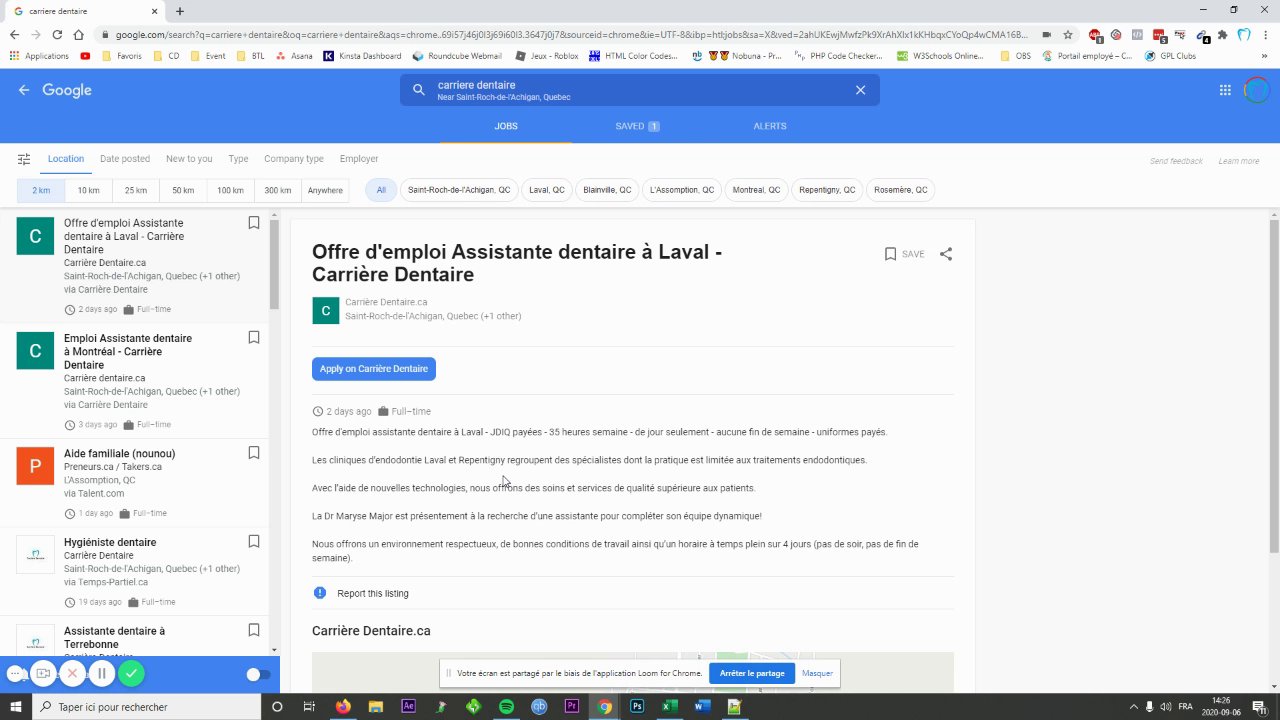Switch to the ALERTS tab

(770, 126)
